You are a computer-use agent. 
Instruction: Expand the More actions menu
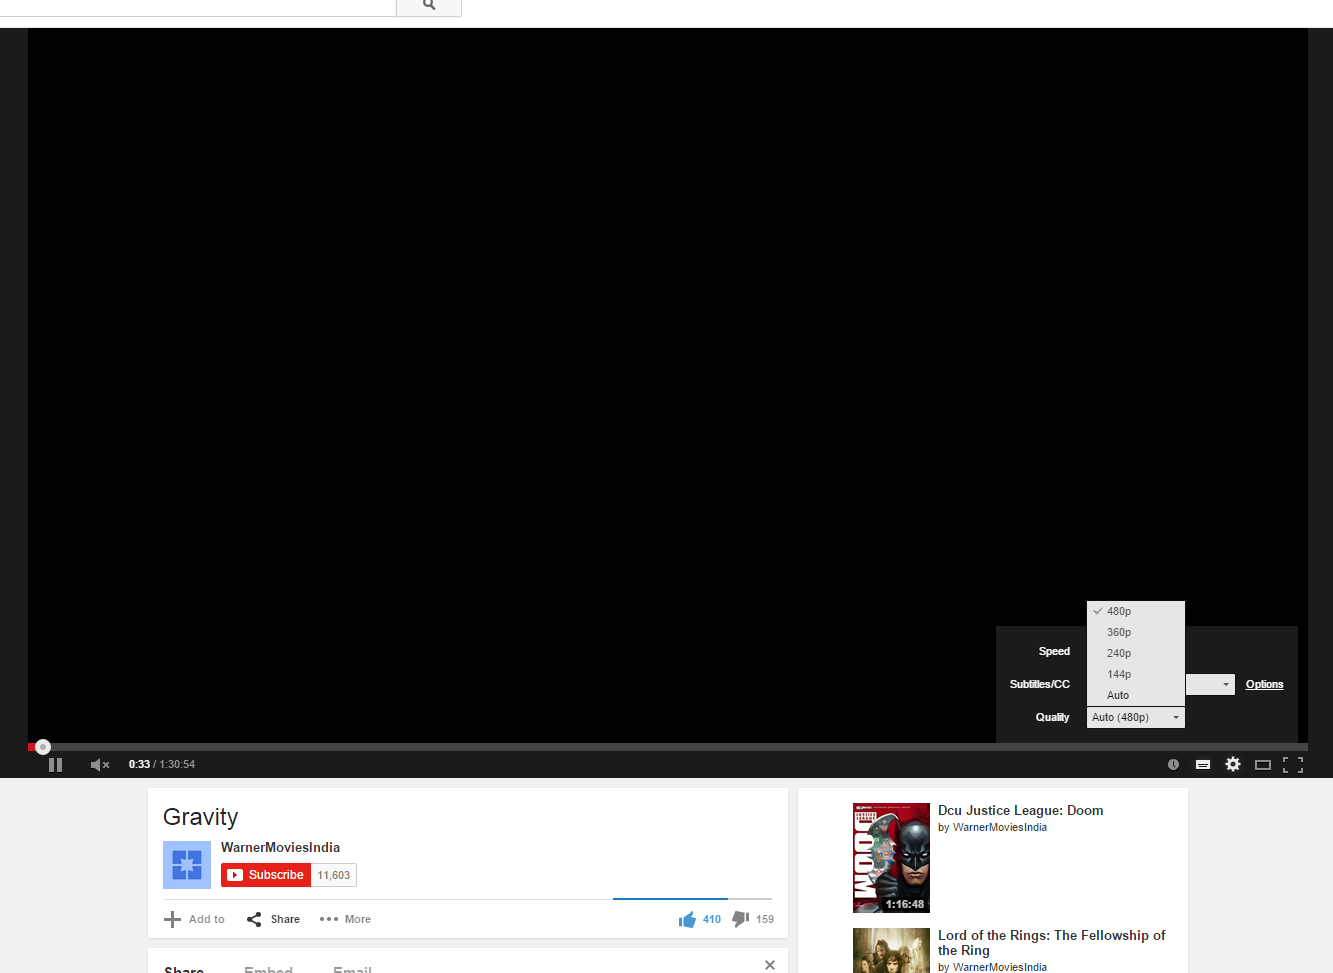click(x=345, y=919)
